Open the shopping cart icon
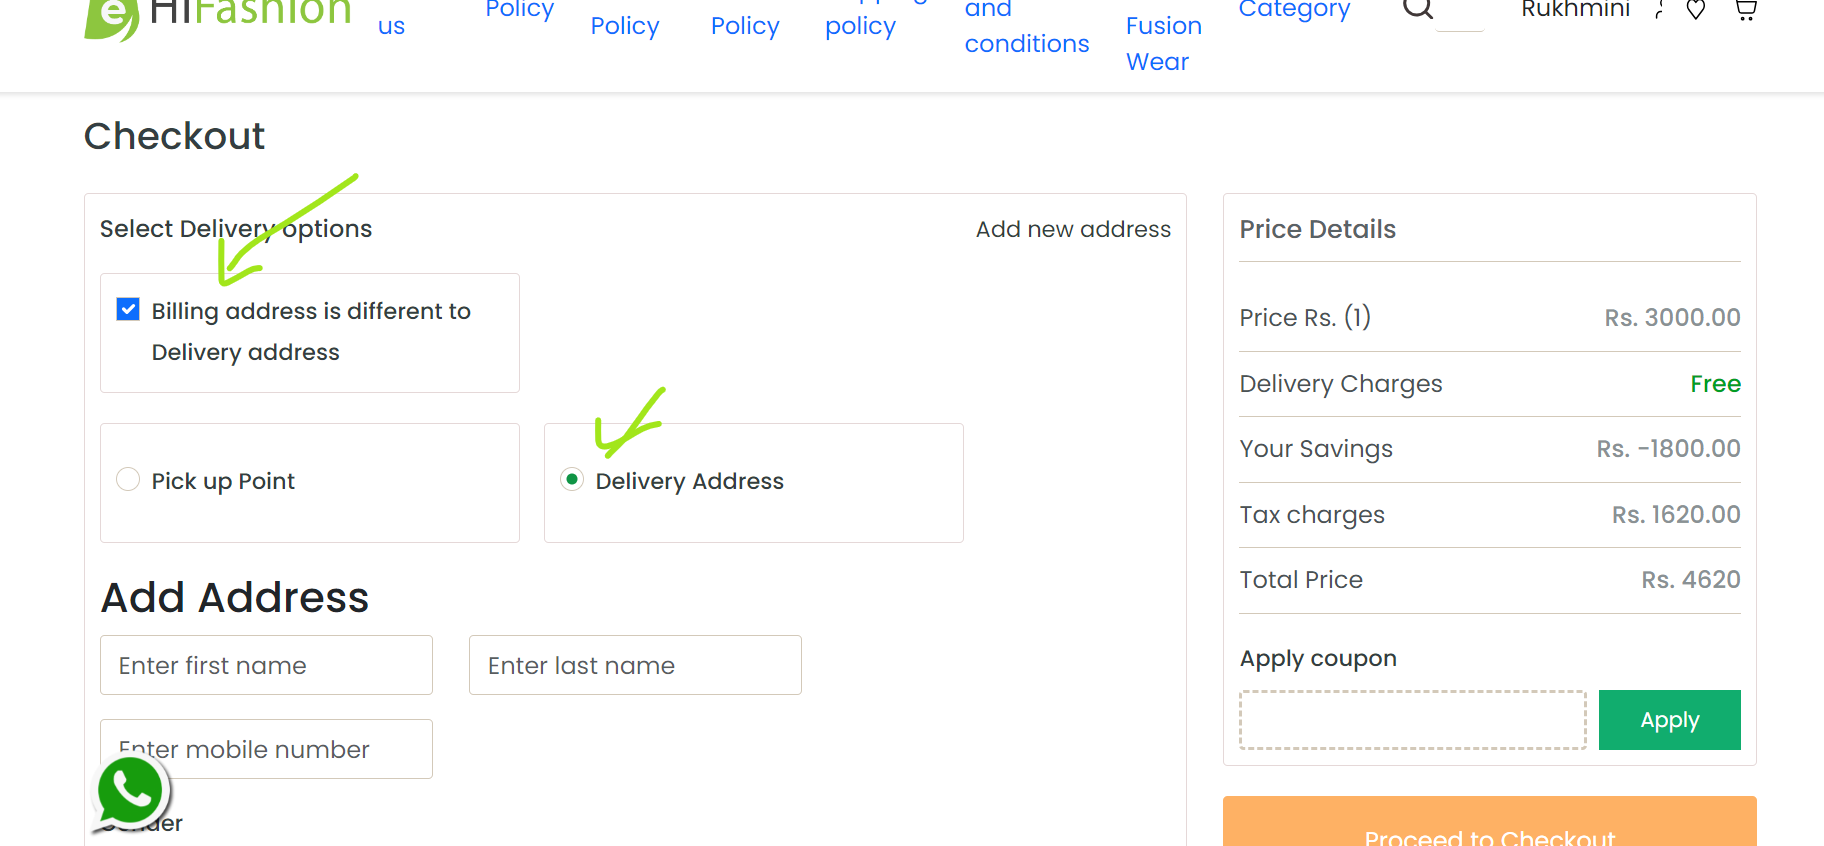This screenshot has width=1824, height=846. (x=1745, y=10)
